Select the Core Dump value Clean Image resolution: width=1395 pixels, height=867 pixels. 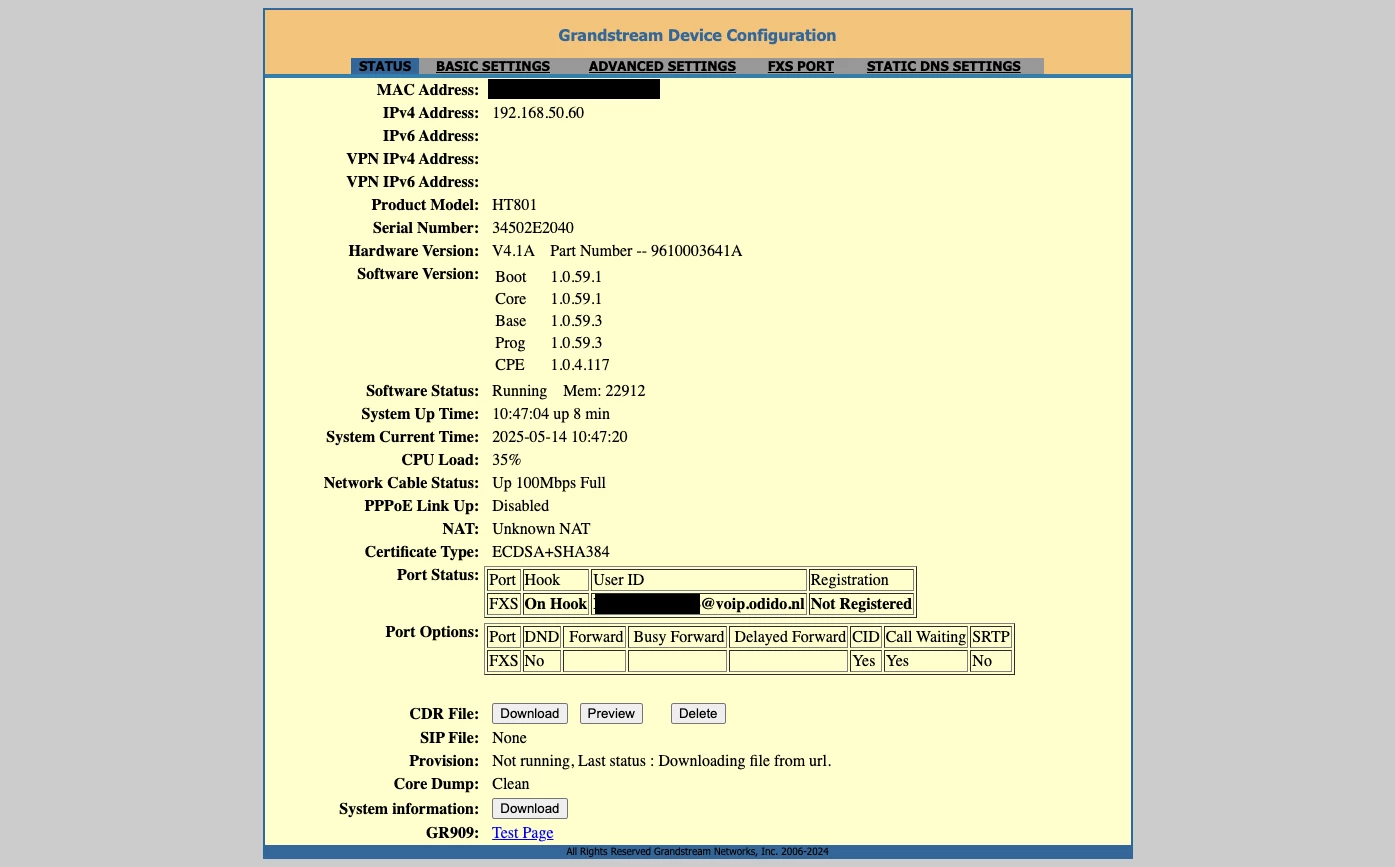coord(511,783)
